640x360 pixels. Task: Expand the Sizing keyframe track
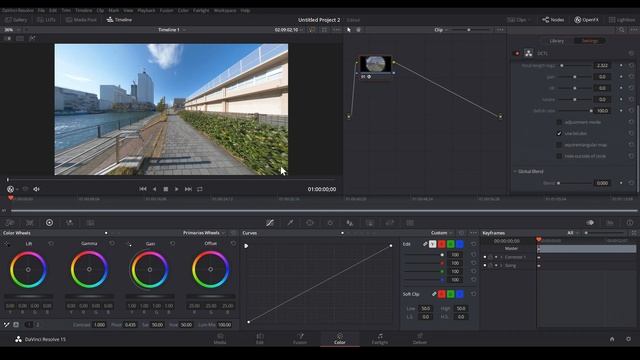click(502, 266)
